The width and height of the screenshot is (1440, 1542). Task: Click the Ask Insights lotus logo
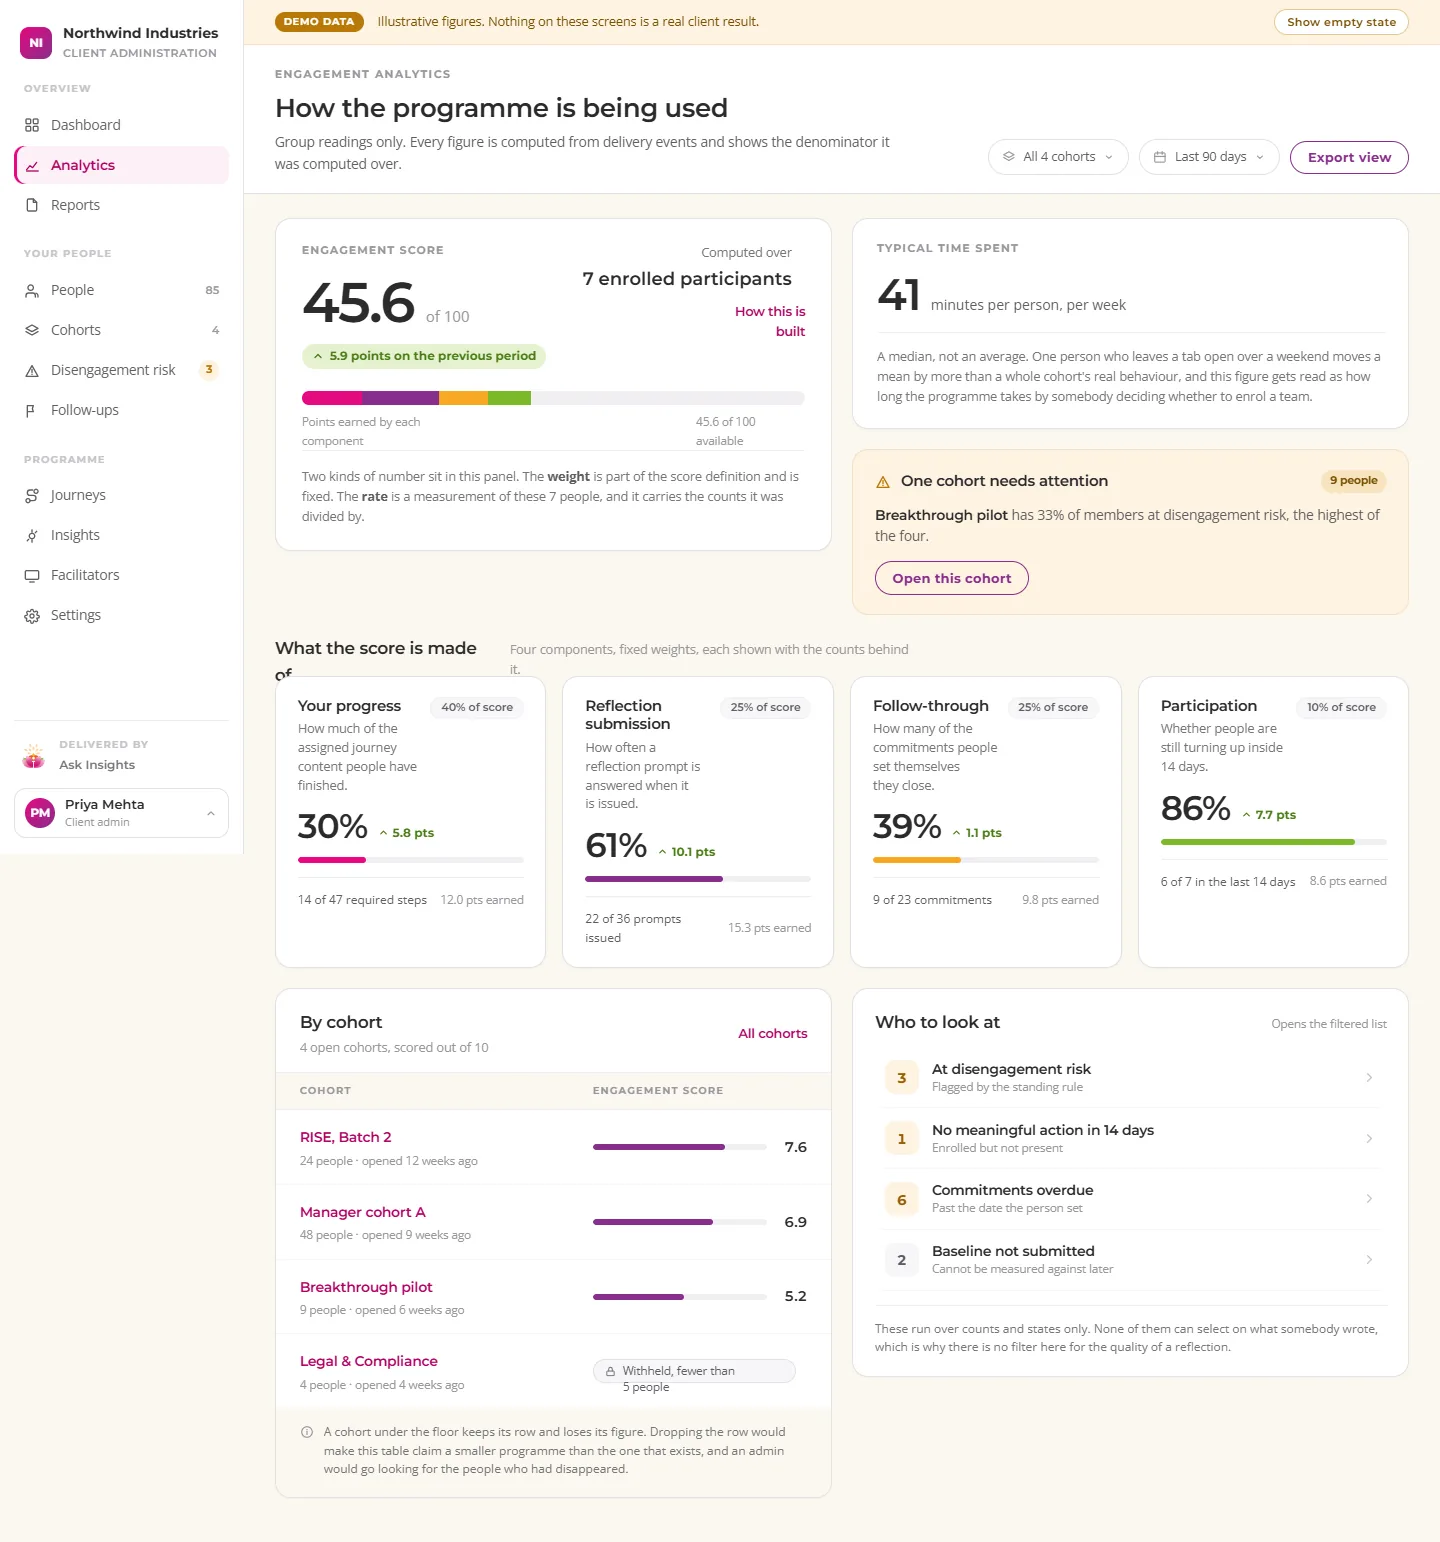(34, 755)
